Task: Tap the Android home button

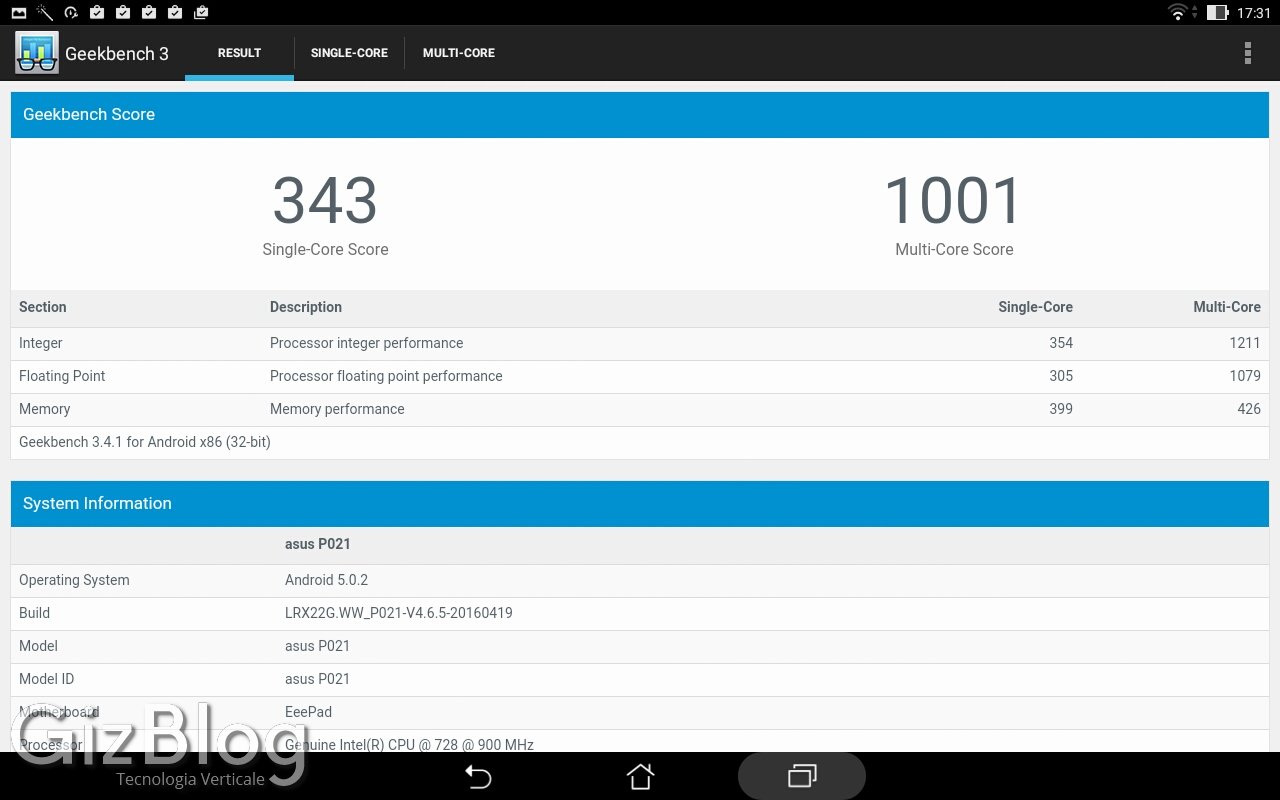Action: point(640,776)
